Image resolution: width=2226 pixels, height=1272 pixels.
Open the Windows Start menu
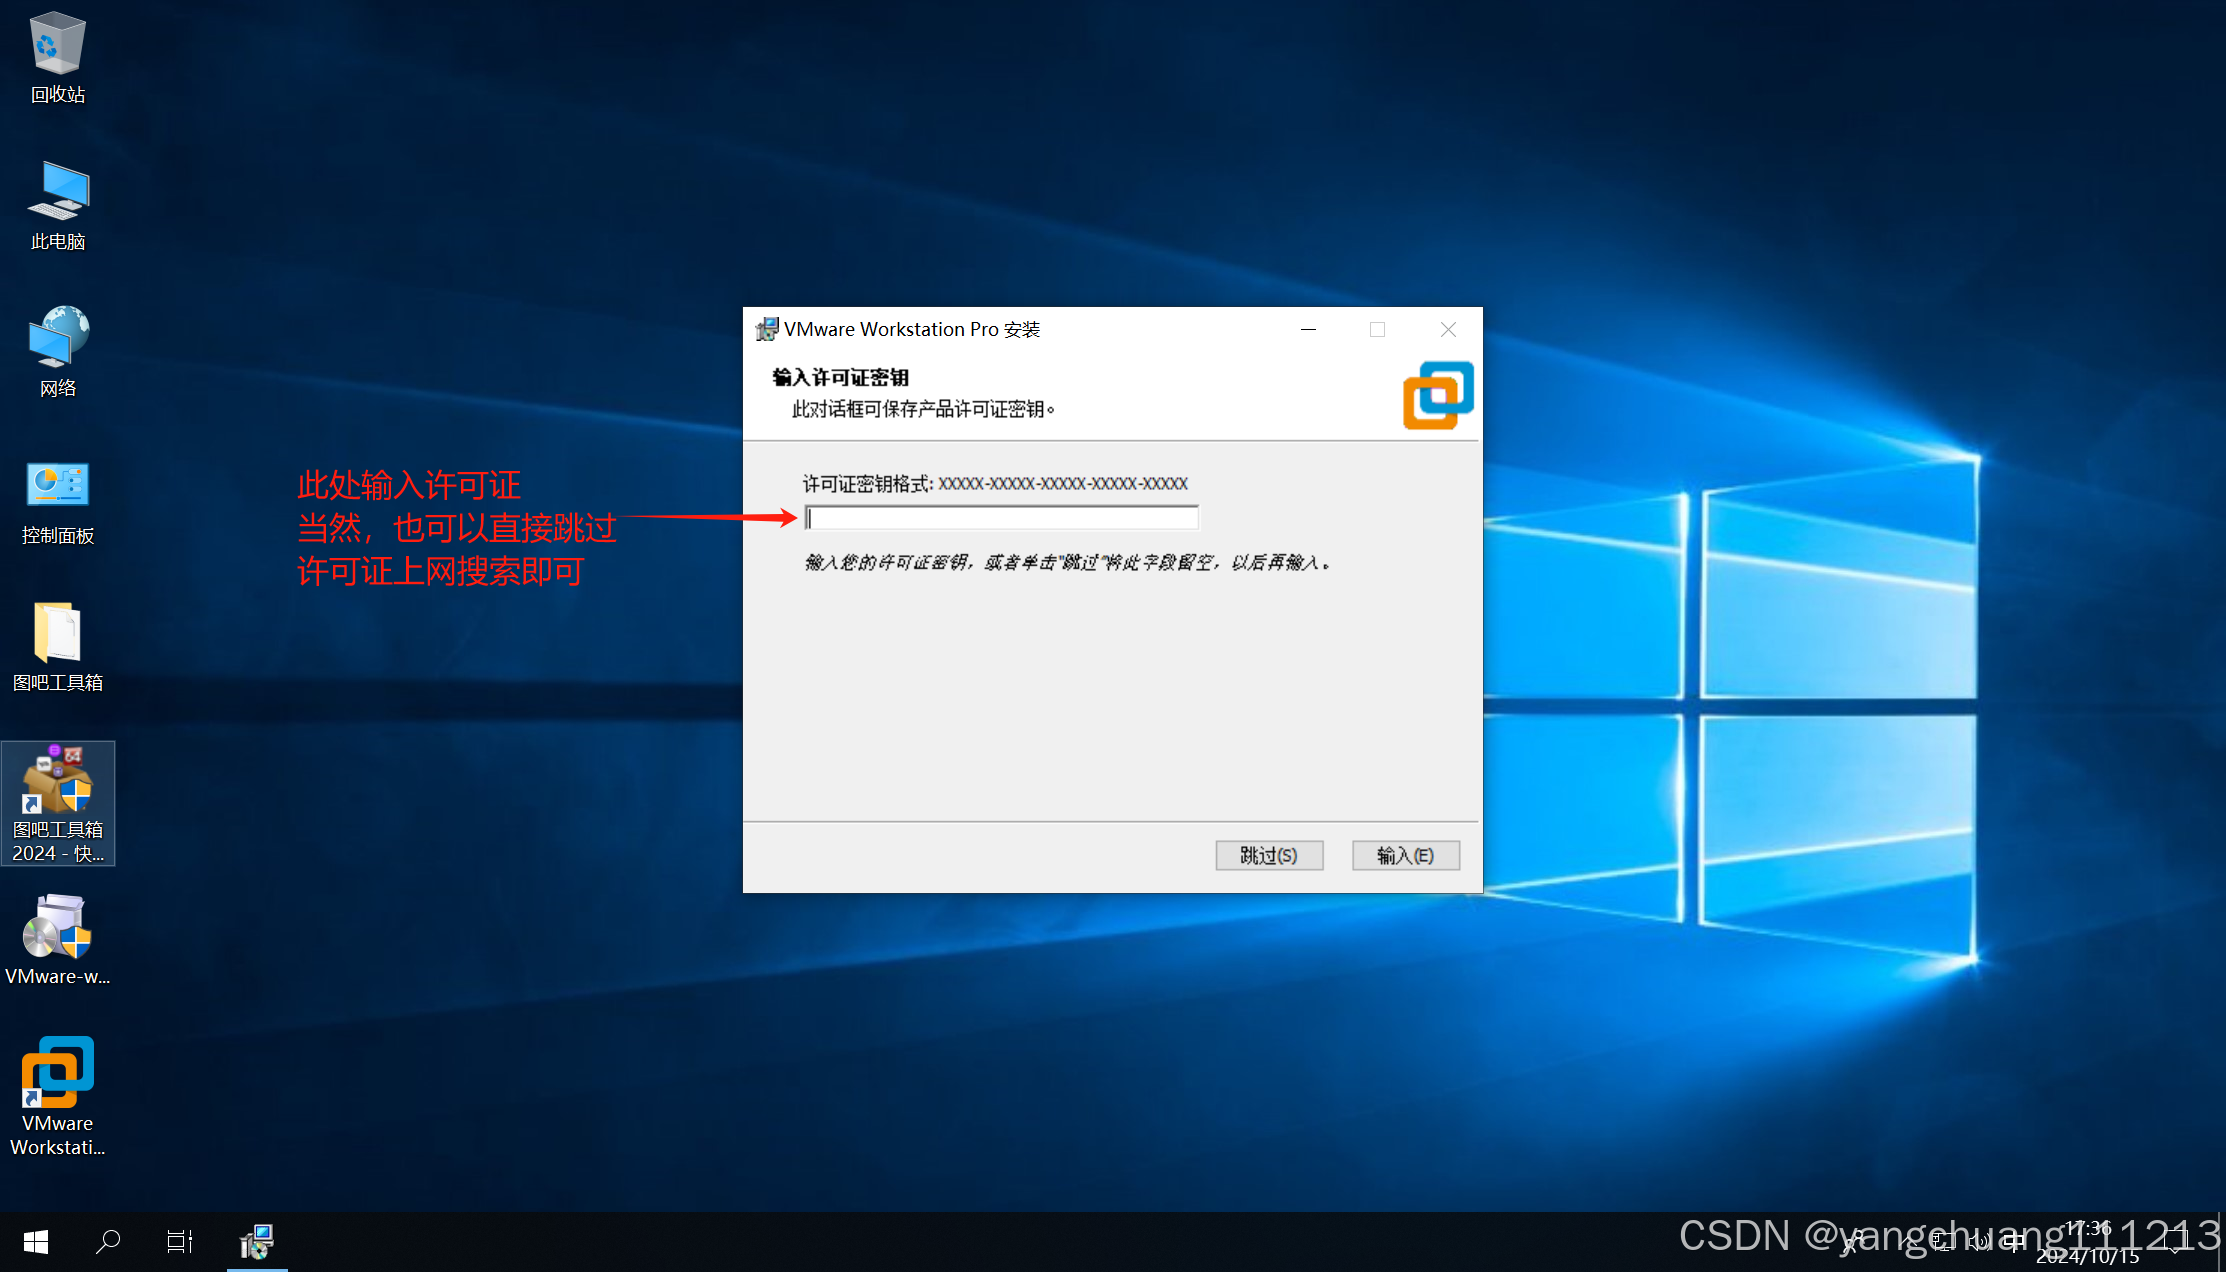tap(36, 1242)
